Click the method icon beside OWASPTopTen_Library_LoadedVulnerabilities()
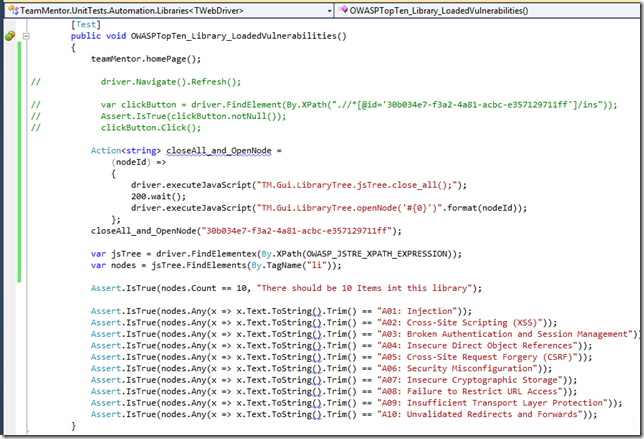 344,10
